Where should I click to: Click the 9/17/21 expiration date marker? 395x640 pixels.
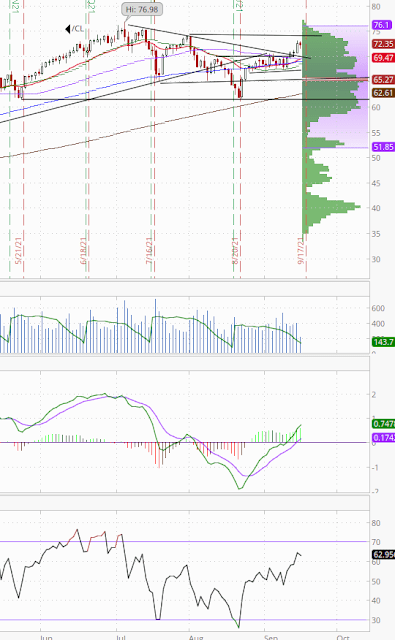click(x=301, y=250)
